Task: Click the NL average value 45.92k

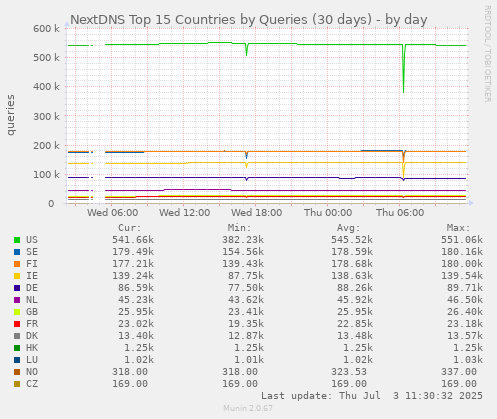Action: point(355,300)
